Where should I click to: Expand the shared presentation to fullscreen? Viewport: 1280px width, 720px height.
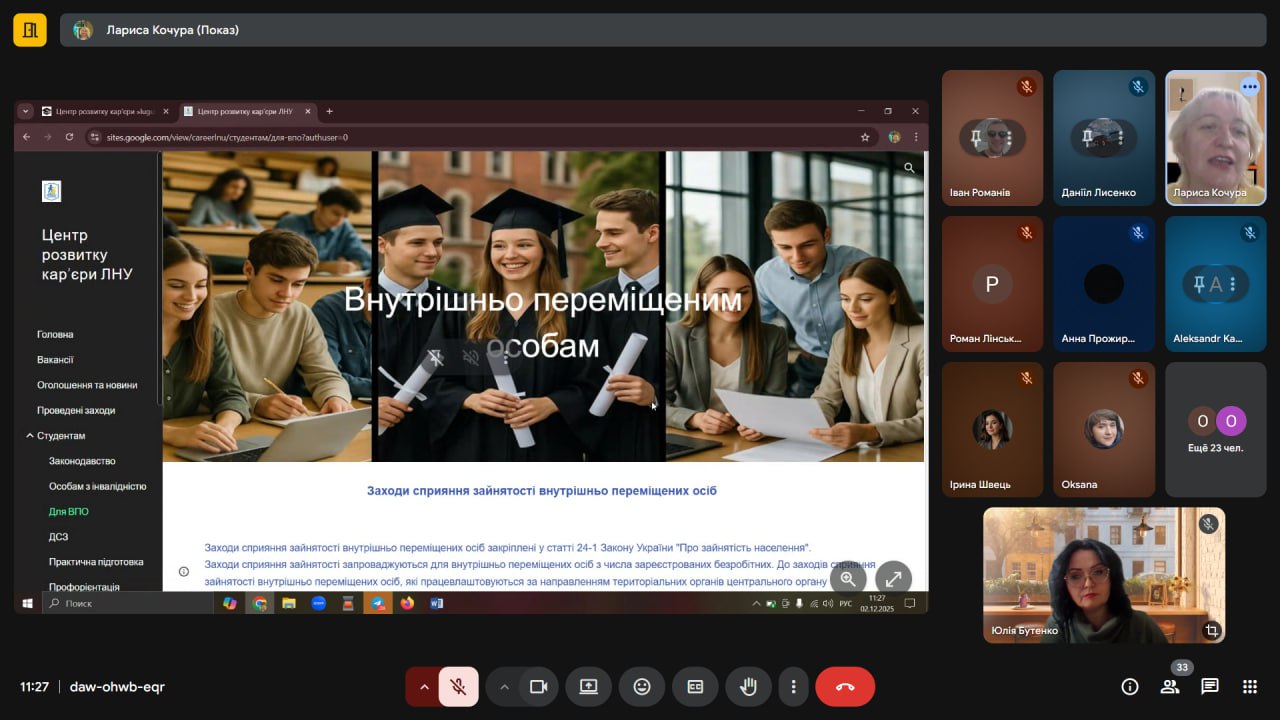pyautogui.click(x=893, y=578)
